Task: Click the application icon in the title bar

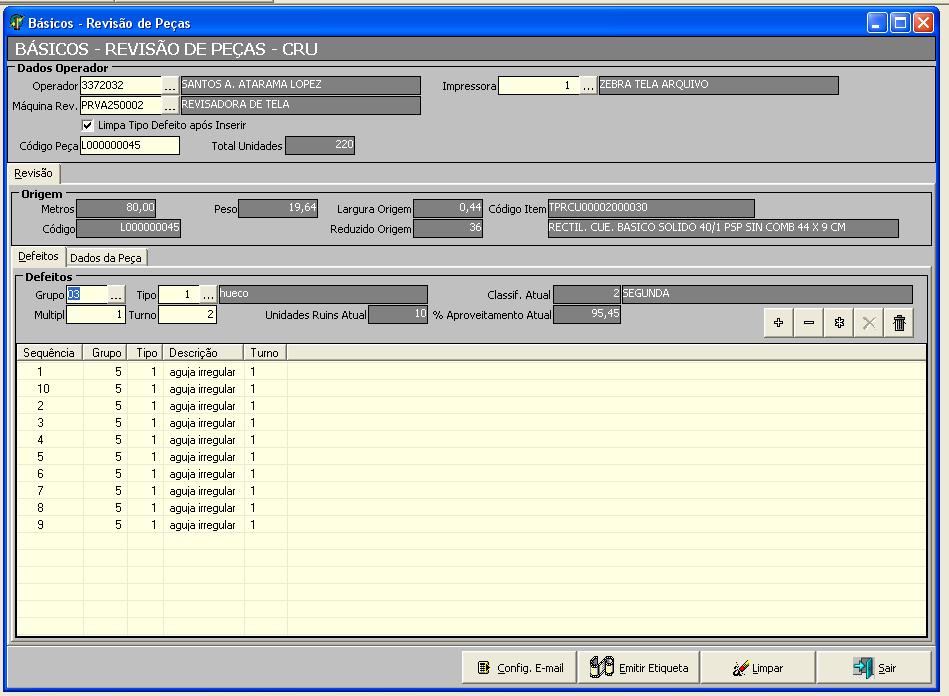Action: pos(17,22)
